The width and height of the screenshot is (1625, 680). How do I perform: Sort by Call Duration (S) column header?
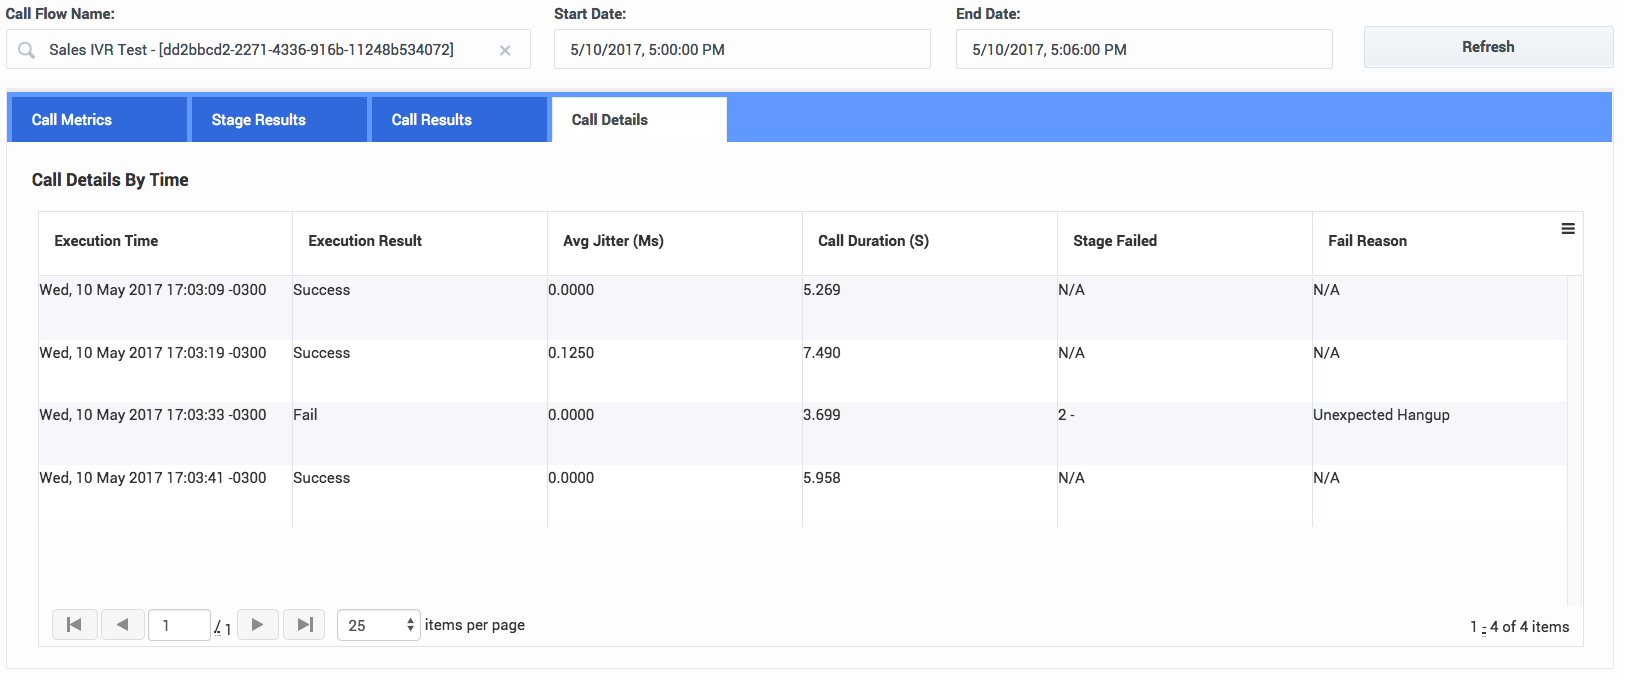(873, 241)
